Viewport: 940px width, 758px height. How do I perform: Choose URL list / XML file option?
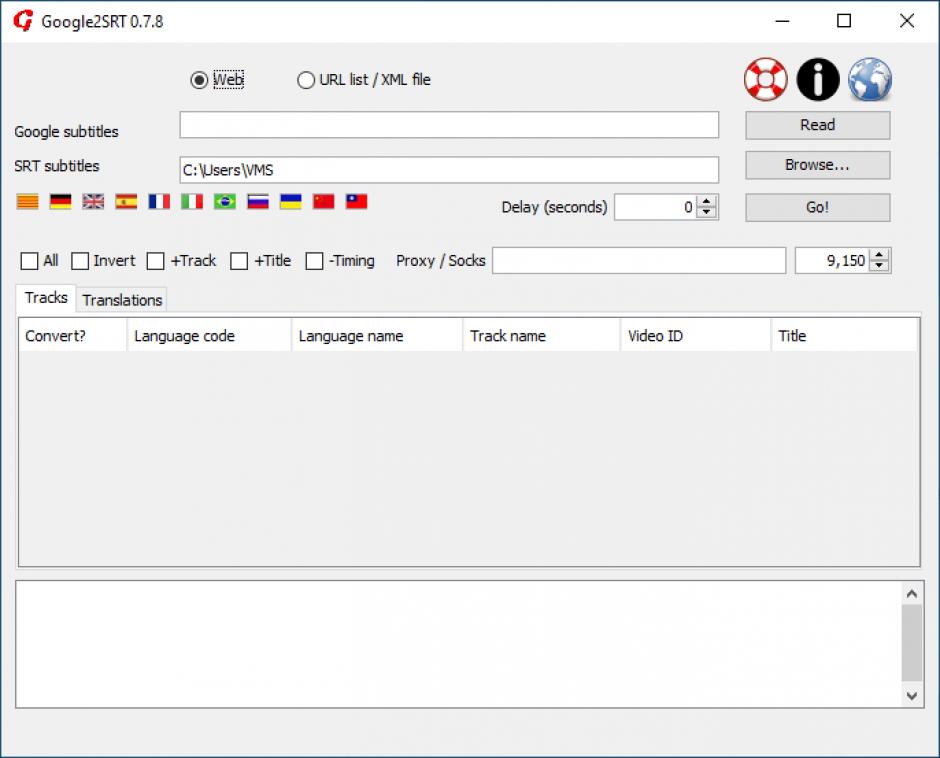[364, 80]
